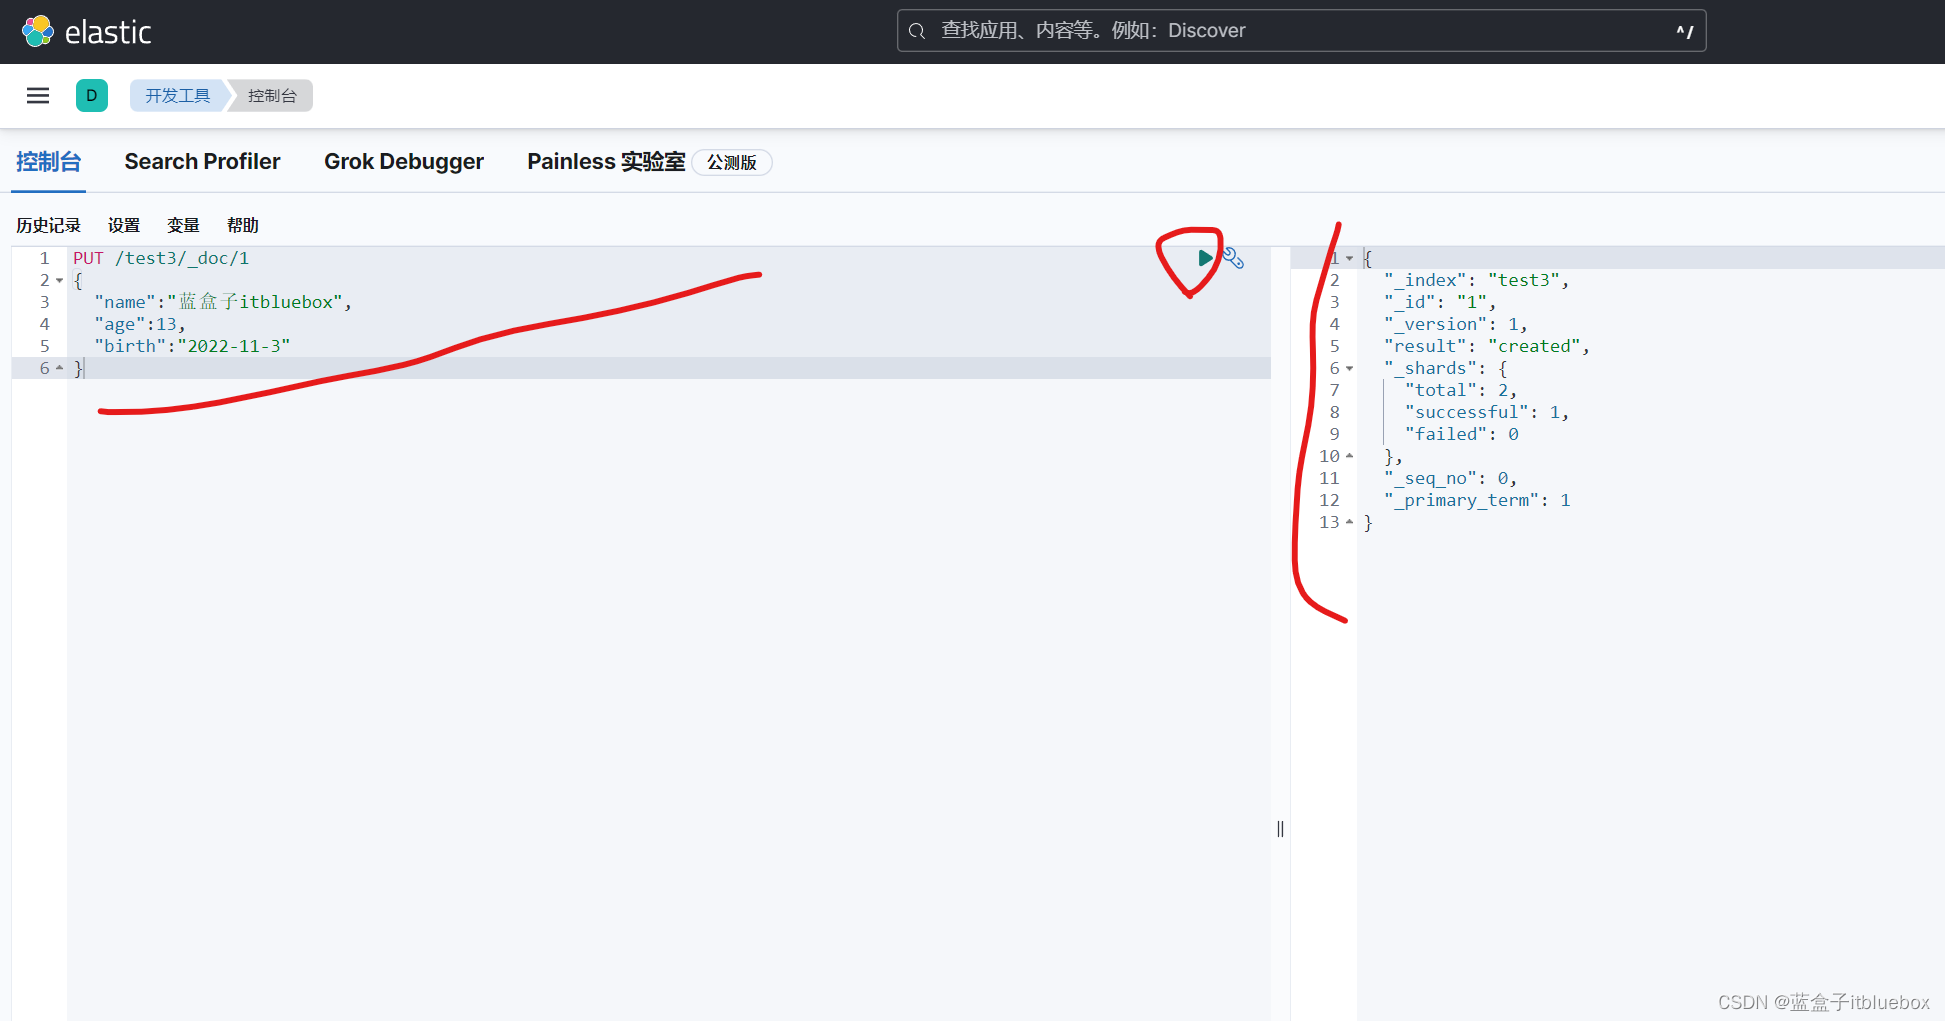Viewport: 1945px width, 1021px height.
Task: Select the 控制台 tab
Action: [x=47, y=161]
